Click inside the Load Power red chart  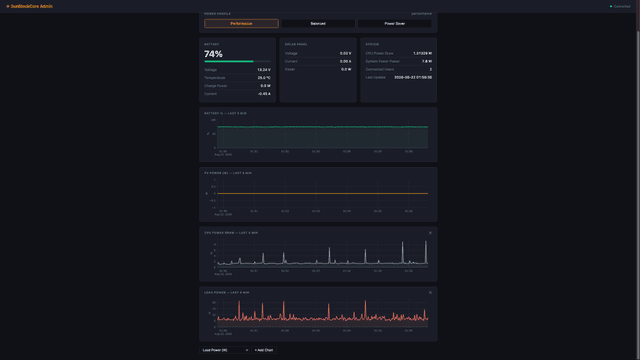click(322, 314)
